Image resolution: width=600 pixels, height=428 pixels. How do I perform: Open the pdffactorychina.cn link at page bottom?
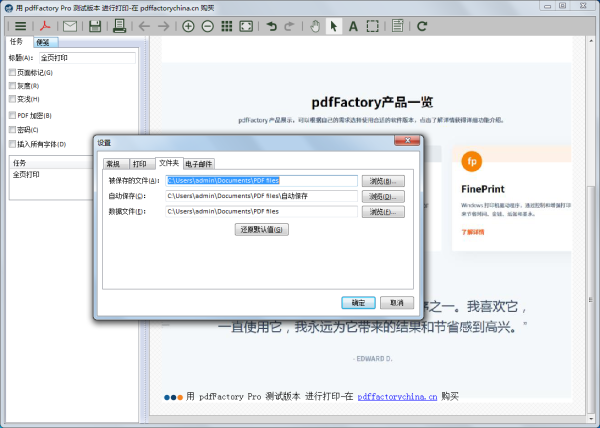tap(397, 397)
